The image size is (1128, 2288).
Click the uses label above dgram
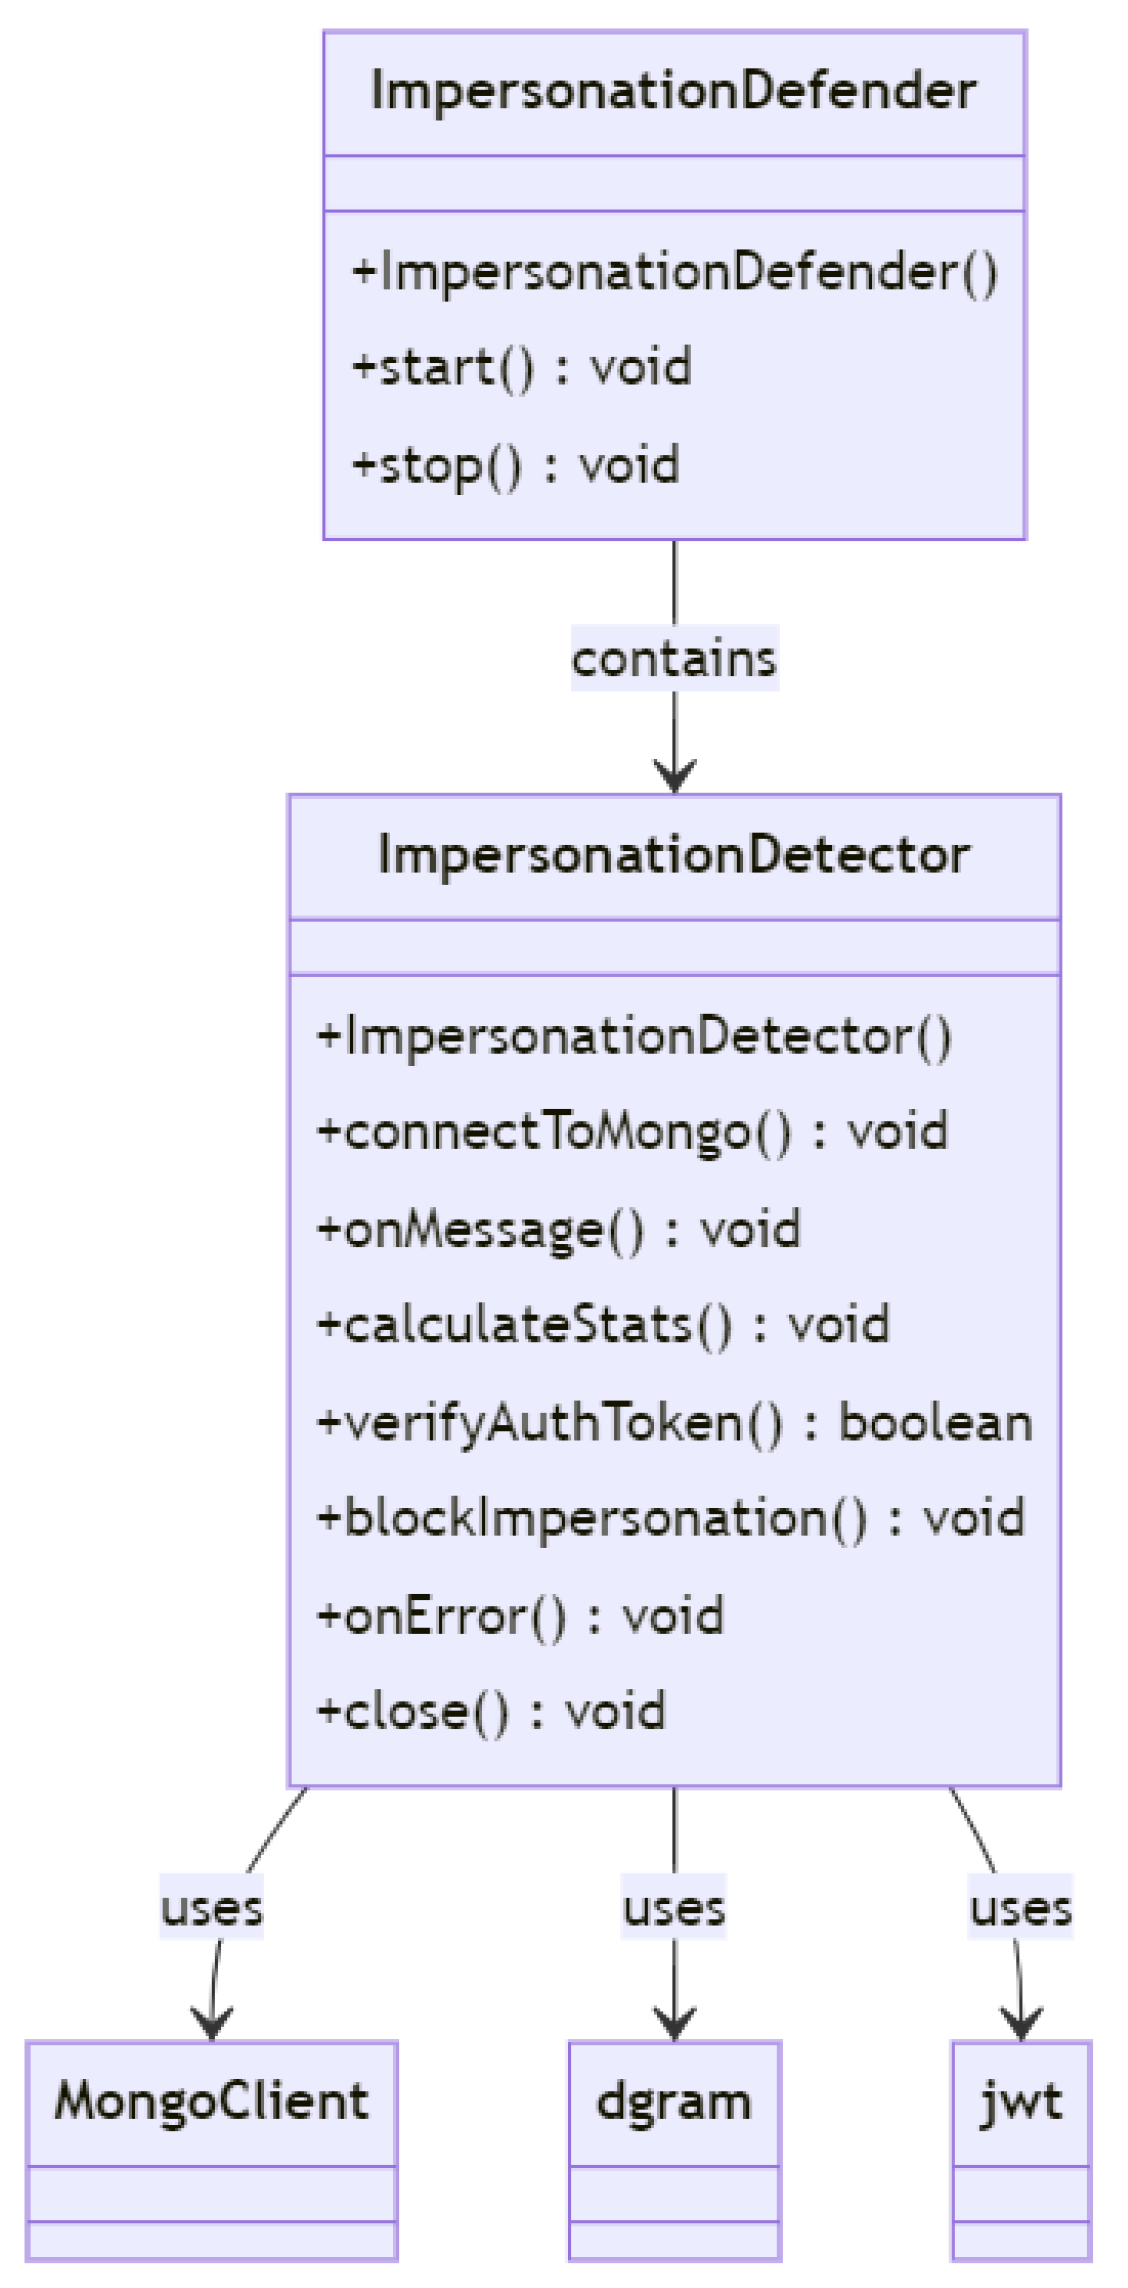pyautogui.click(x=673, y=1908)
